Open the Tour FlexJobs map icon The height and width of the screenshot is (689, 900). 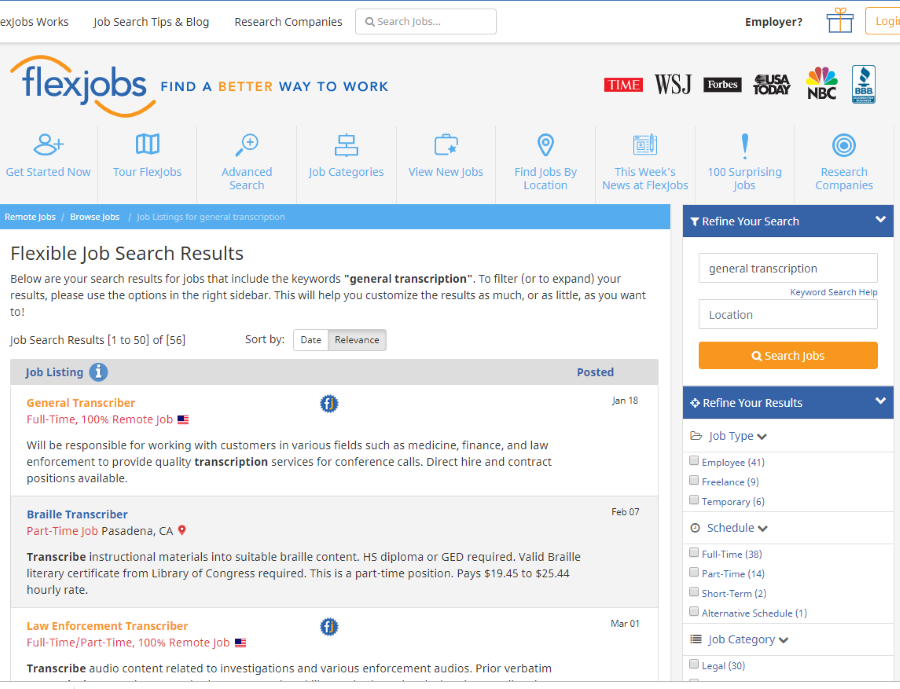[147, 145]
